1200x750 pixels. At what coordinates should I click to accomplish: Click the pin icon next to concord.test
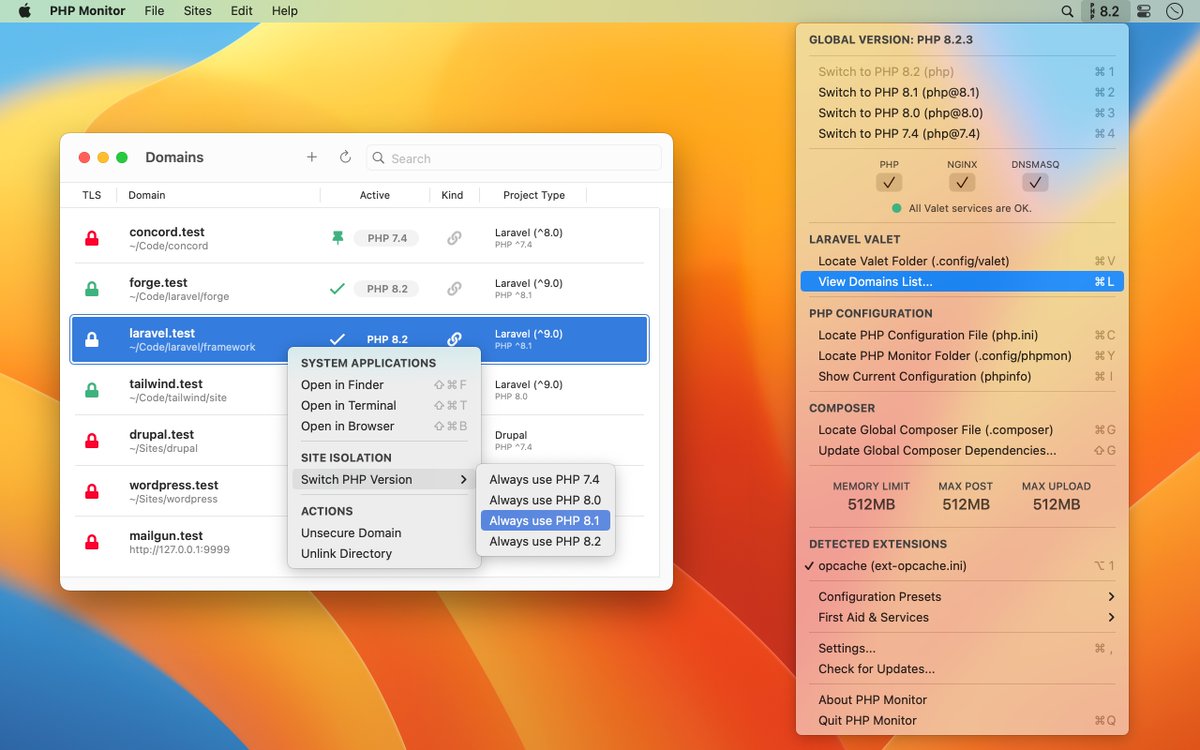[337, 238]
